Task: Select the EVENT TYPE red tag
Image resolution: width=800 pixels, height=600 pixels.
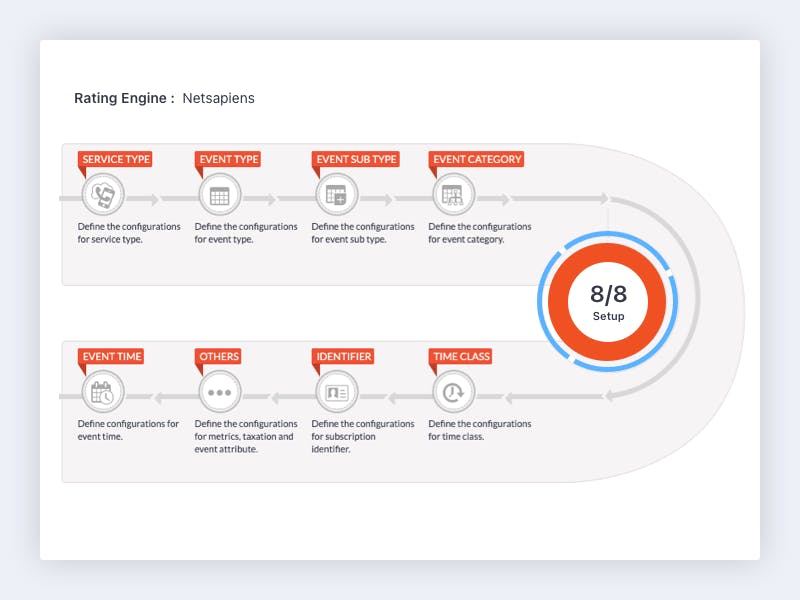Action: point(228,159)
